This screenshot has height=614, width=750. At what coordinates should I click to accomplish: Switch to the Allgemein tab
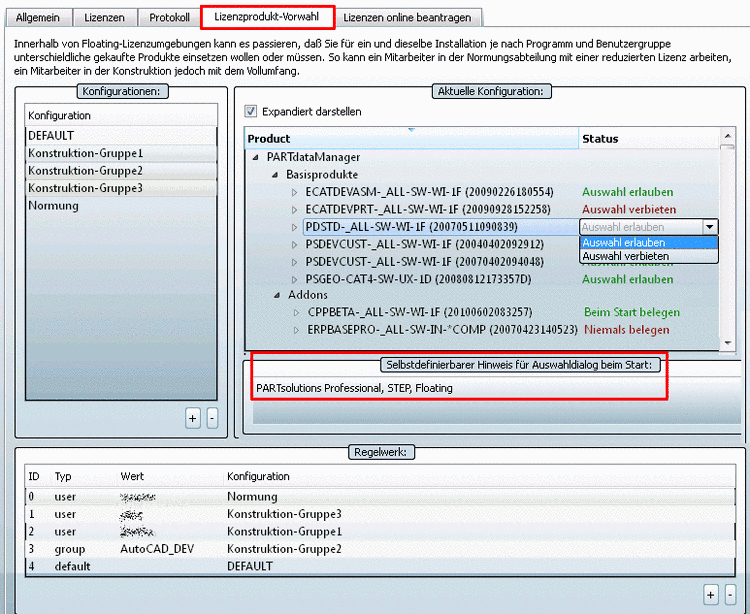pyautogui.click(x=38, y=18)
